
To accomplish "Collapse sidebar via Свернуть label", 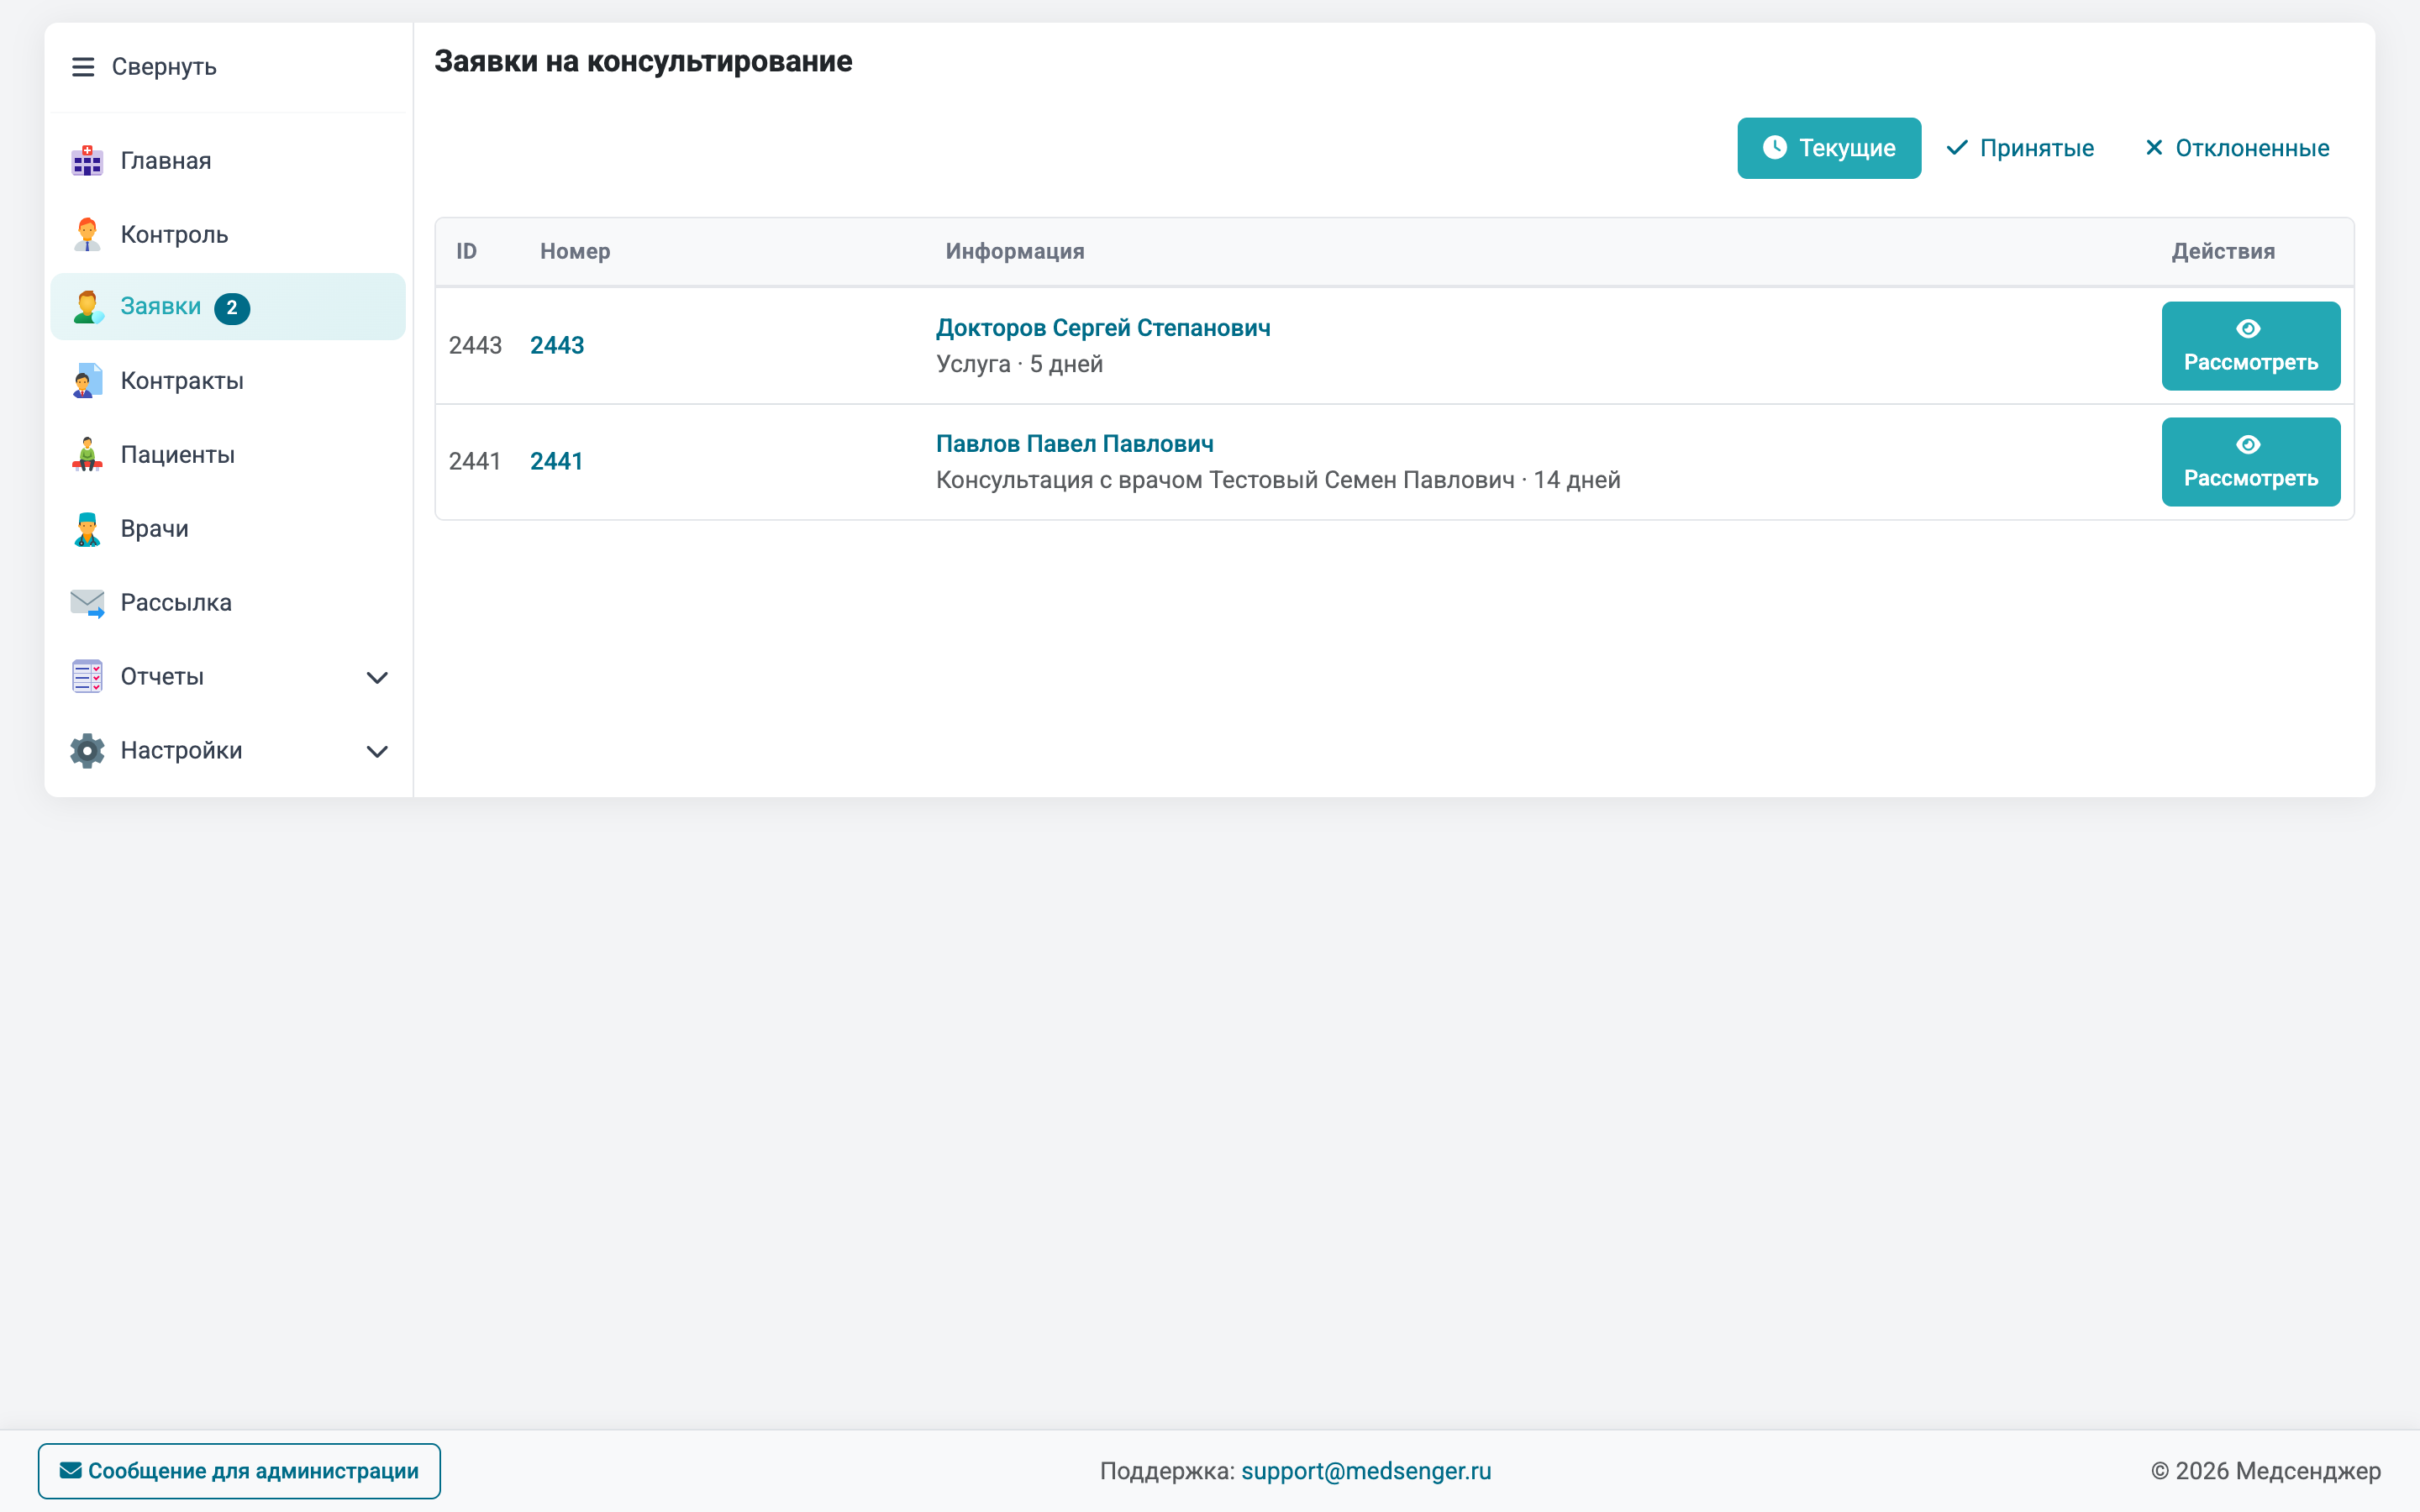I will coord(164,67).
